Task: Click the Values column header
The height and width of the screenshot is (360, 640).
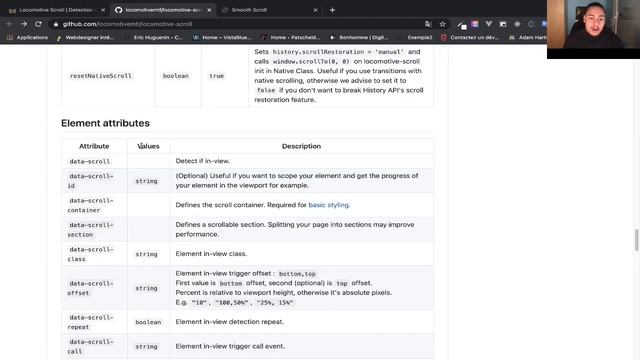Action: pos(149,146)
